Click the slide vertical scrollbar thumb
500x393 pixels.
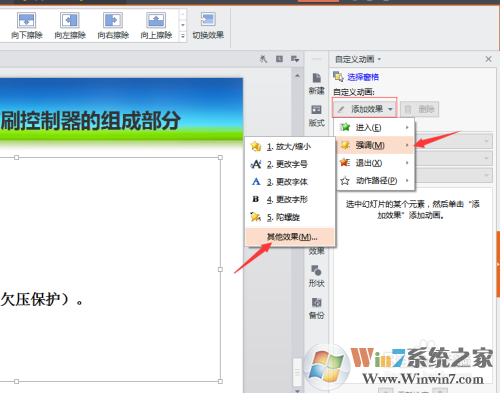click(297, 372)
